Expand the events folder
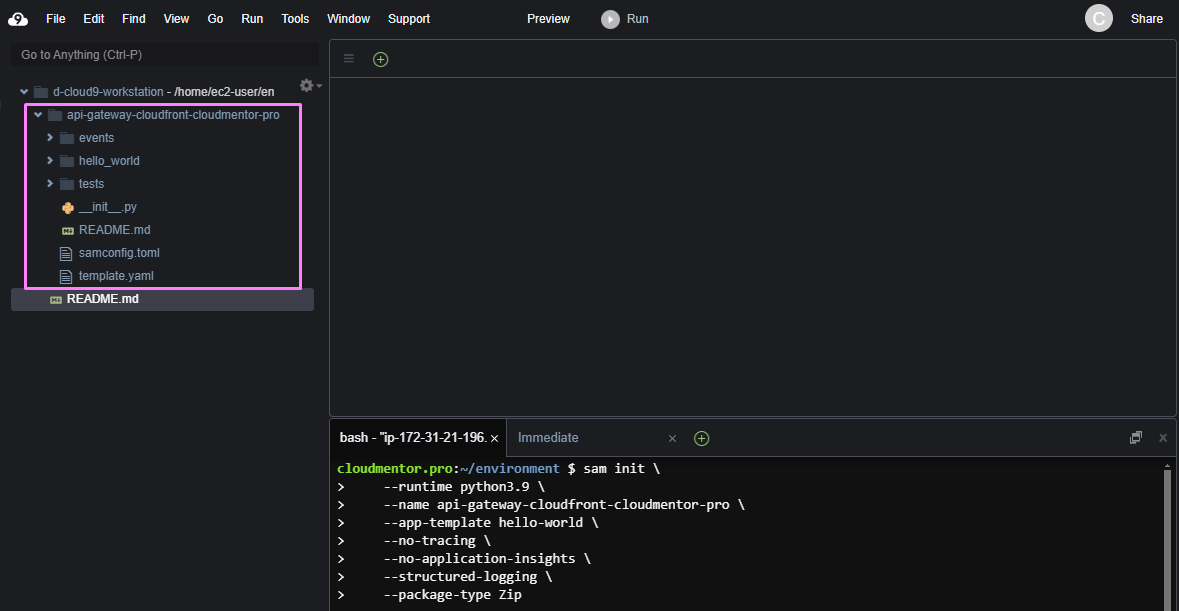1179x611 pixels. point(50,137)
